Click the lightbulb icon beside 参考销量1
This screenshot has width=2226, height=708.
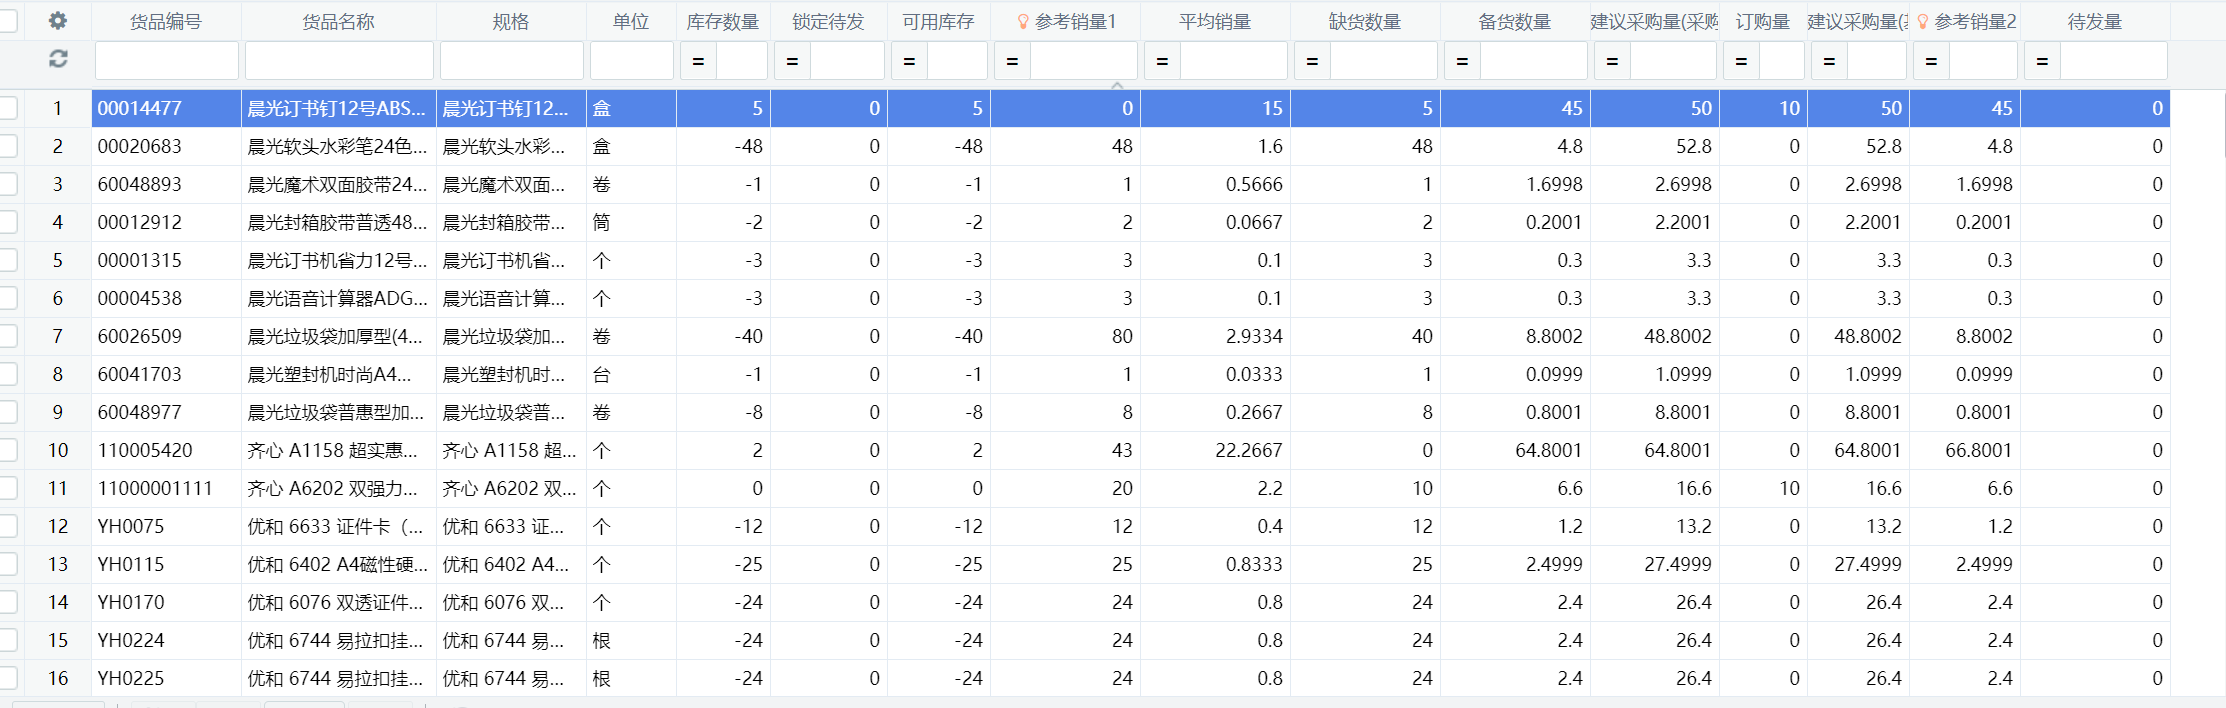click(x=1023, y=22)
